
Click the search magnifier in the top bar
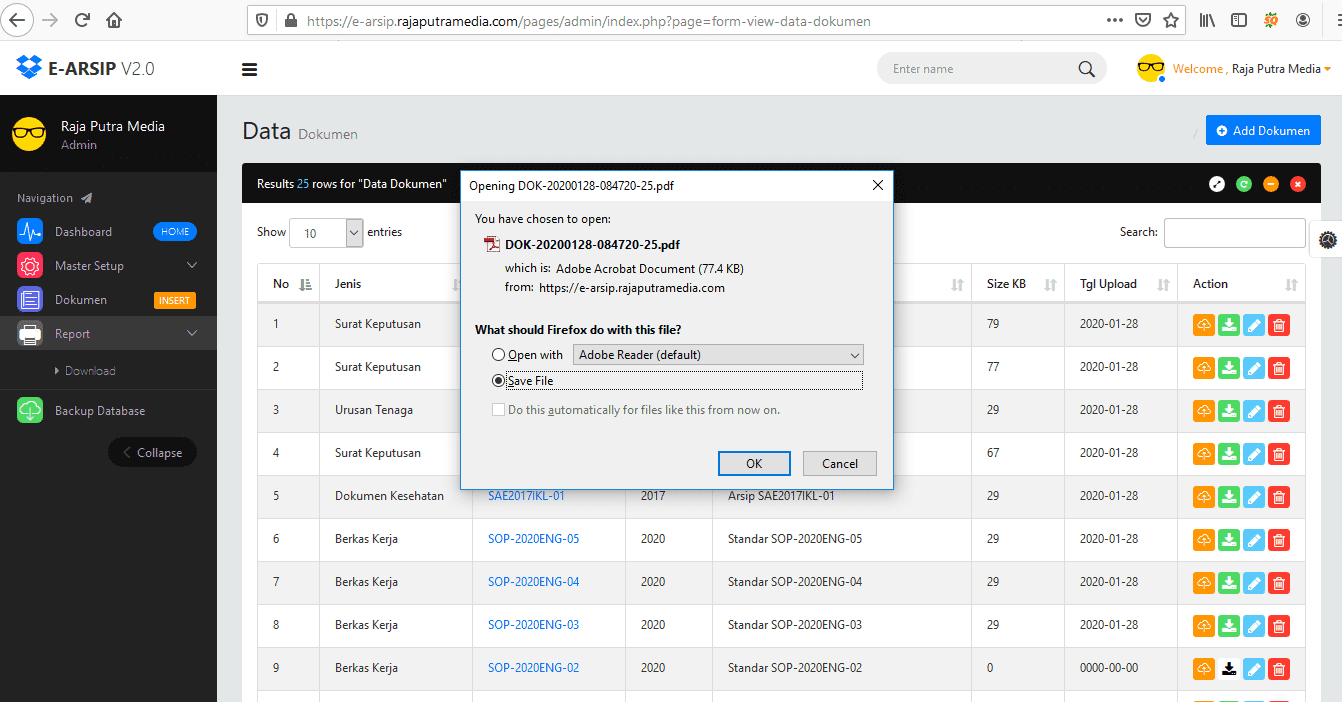coord(1086,68)
